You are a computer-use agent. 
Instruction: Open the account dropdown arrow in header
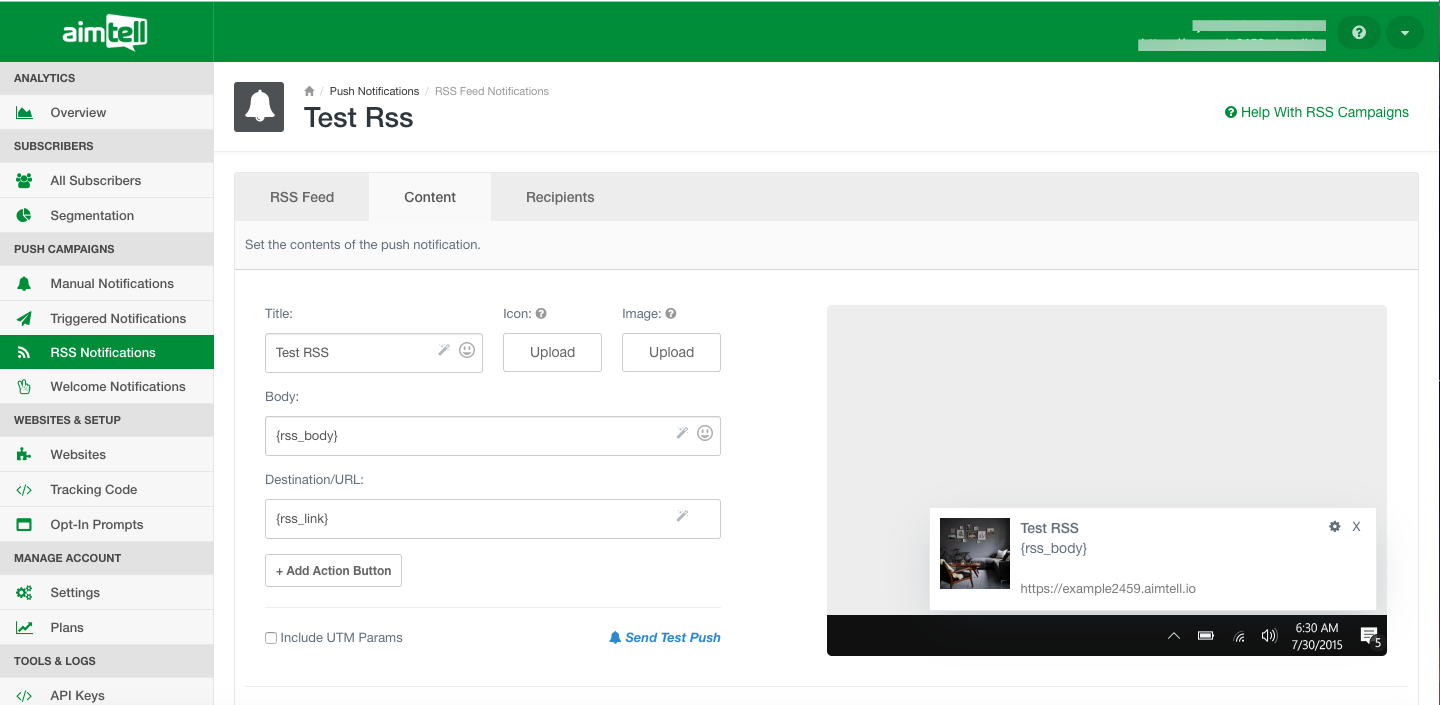click(1404, 32)
